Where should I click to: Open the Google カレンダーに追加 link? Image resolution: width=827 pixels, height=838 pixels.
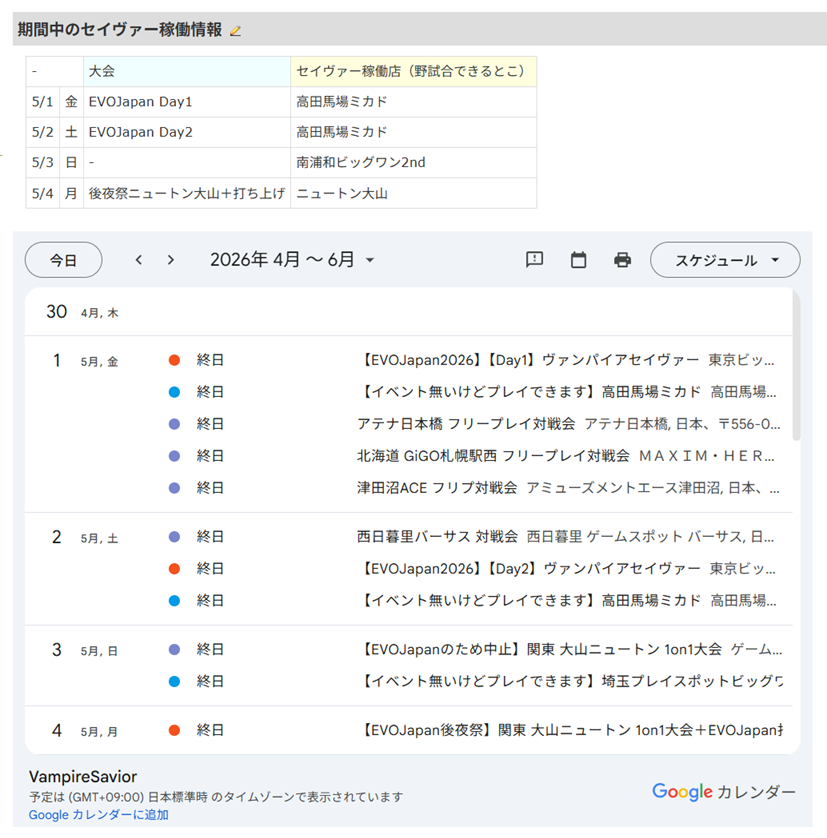pos(99,815)
